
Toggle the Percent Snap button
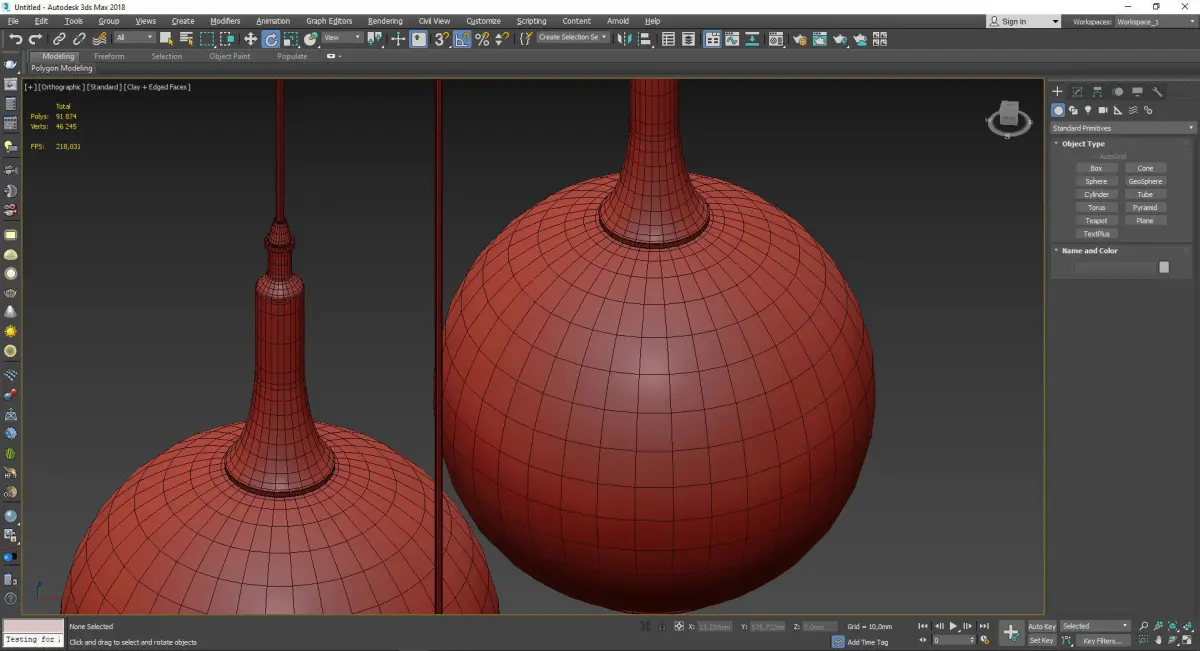482,39
